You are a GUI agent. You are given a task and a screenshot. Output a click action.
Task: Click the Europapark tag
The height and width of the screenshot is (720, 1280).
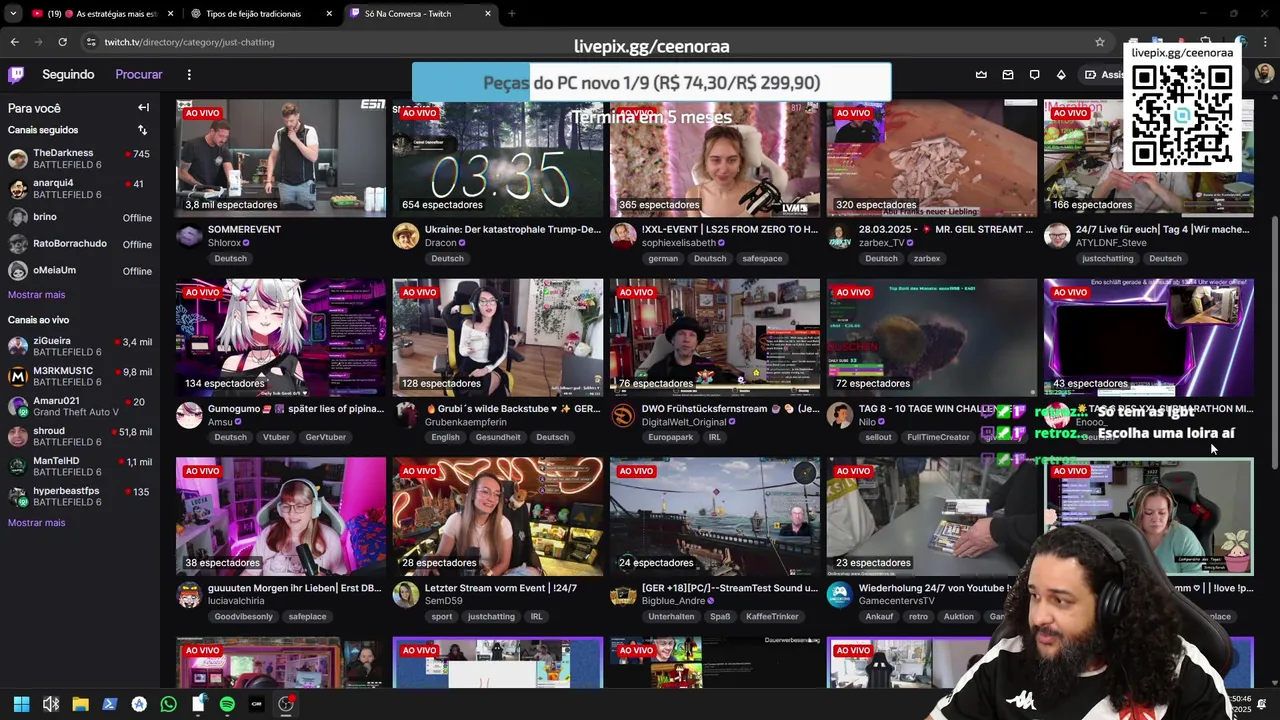pos(670,437)
